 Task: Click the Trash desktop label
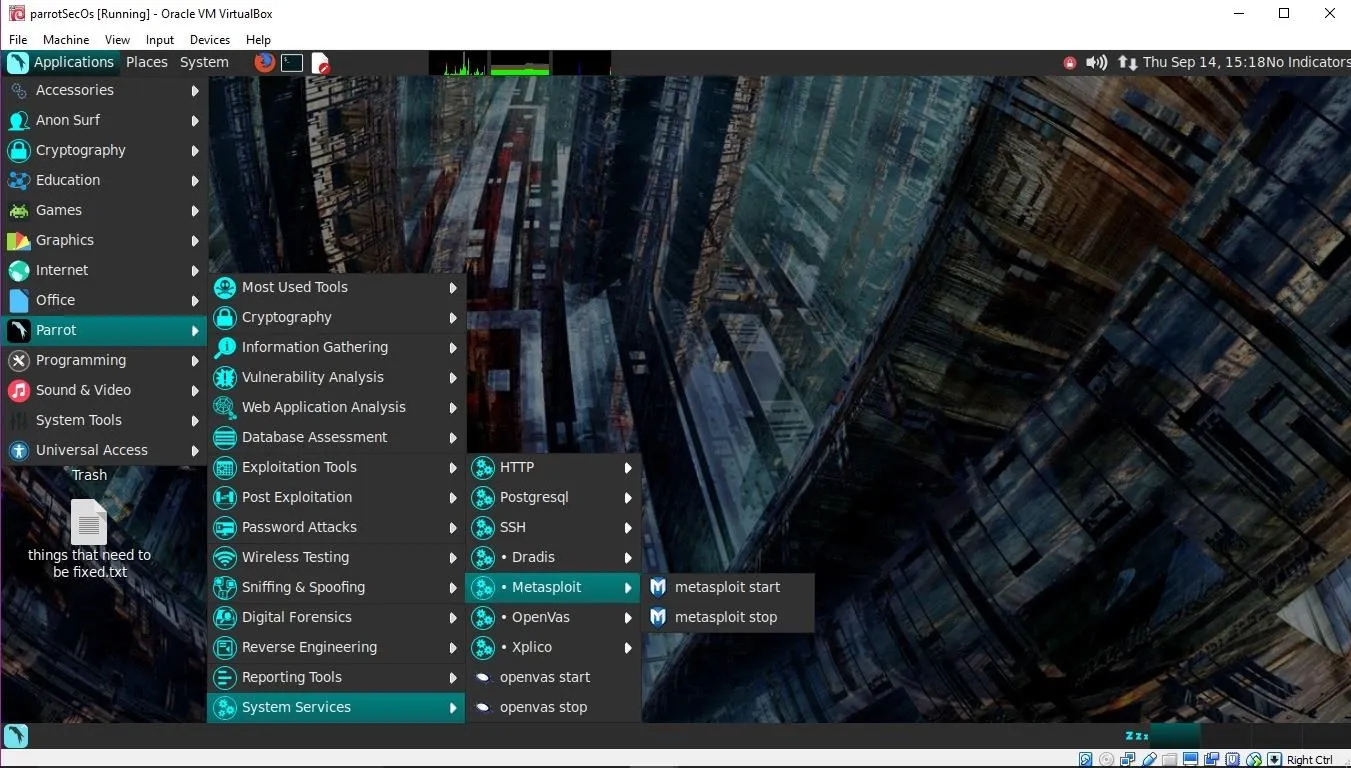coord(89,475)
